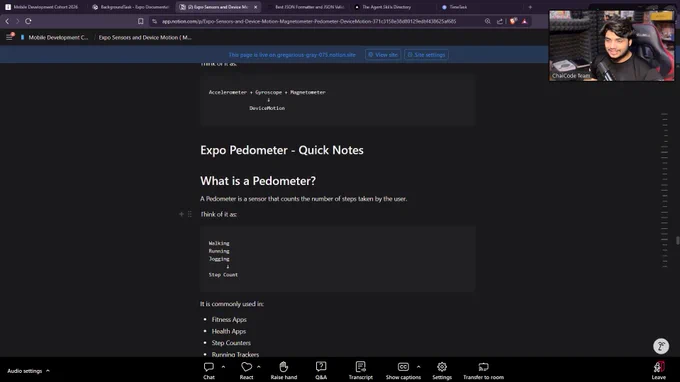Open Notion sidebar hamburger menu
This screenshot has height=382, width=680.
tap(9, 37)
